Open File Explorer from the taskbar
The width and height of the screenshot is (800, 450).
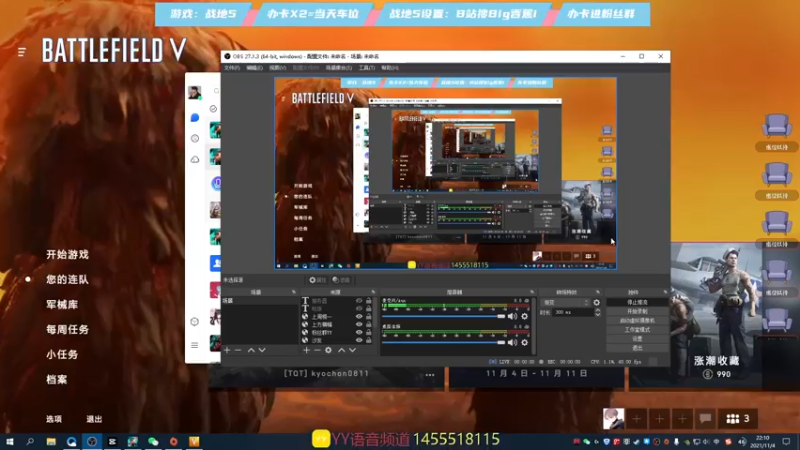pos(51,442)
